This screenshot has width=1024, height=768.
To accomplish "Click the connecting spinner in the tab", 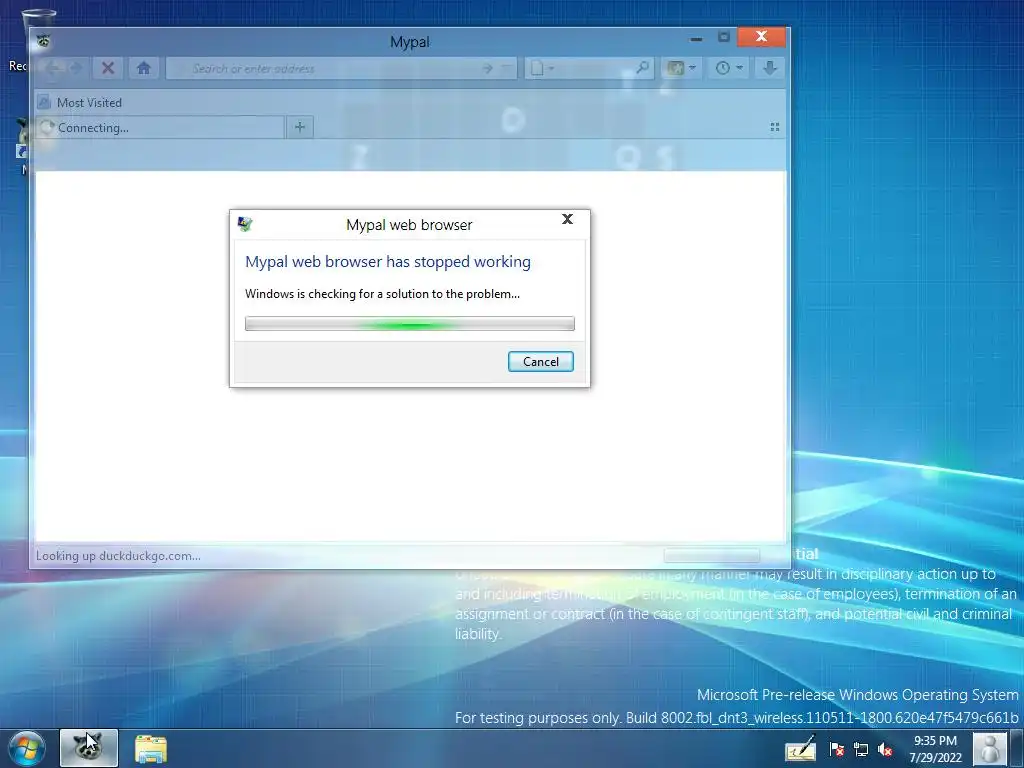I will coord(46,127).
